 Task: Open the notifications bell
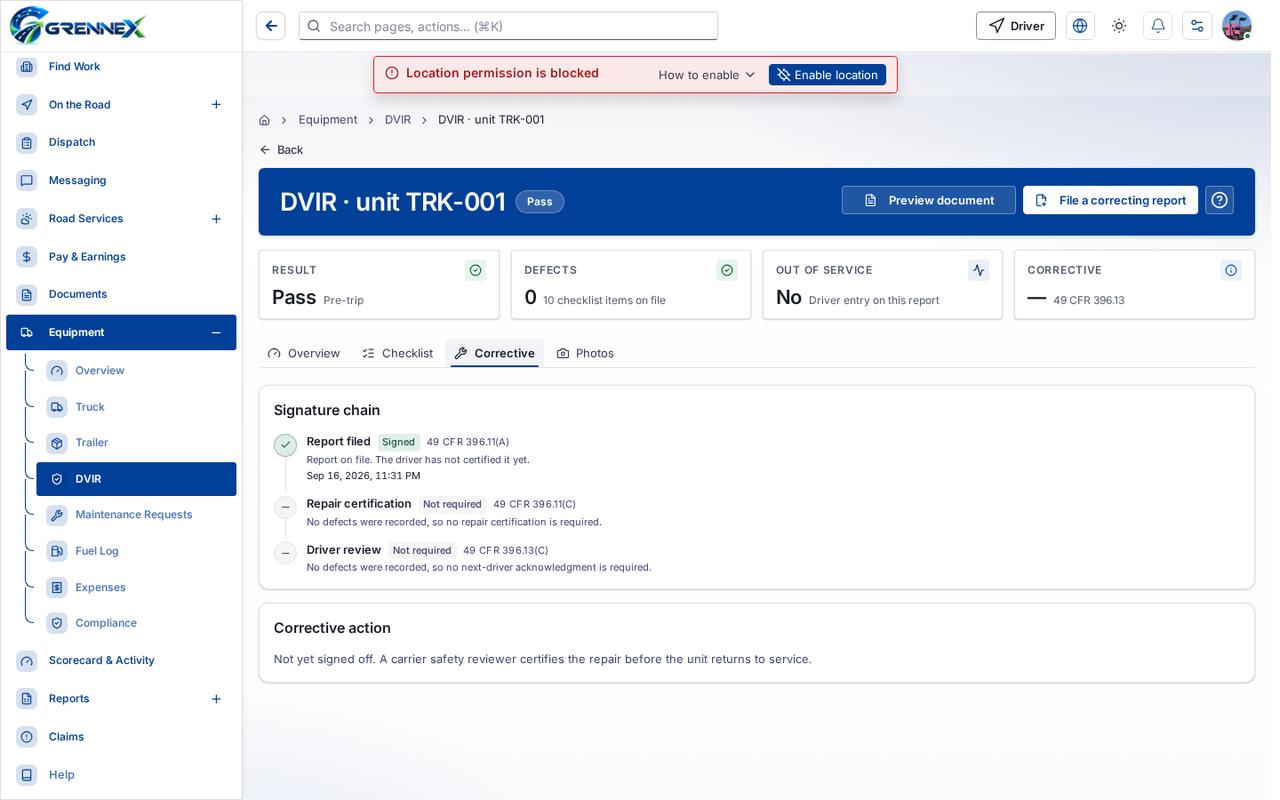[x=1158, y=26]
